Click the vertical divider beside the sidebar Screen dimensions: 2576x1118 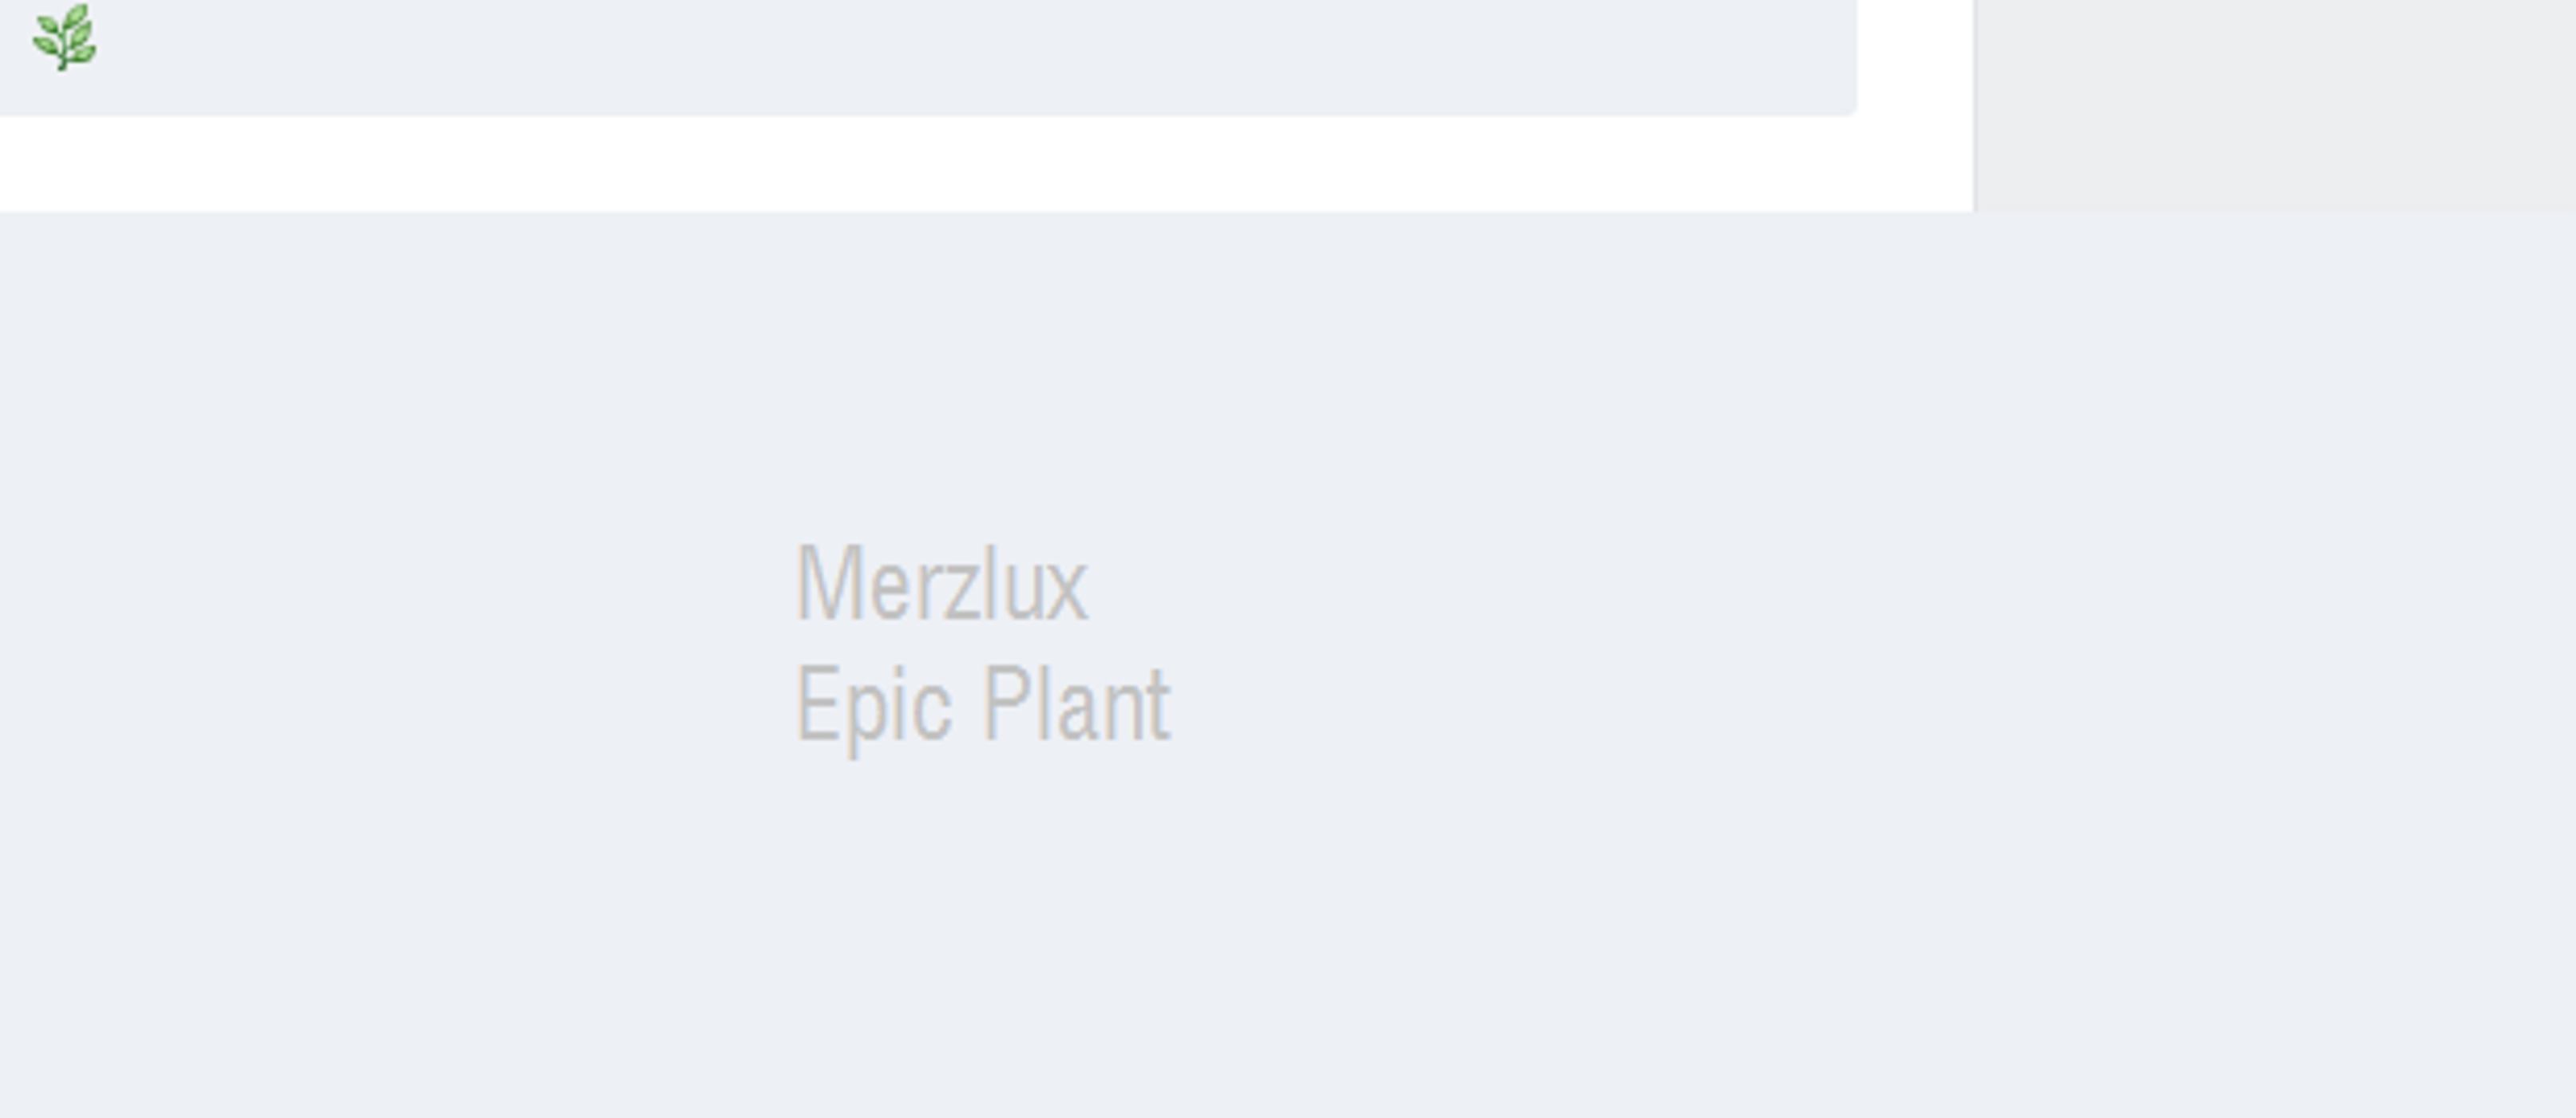pos(1975,105)
